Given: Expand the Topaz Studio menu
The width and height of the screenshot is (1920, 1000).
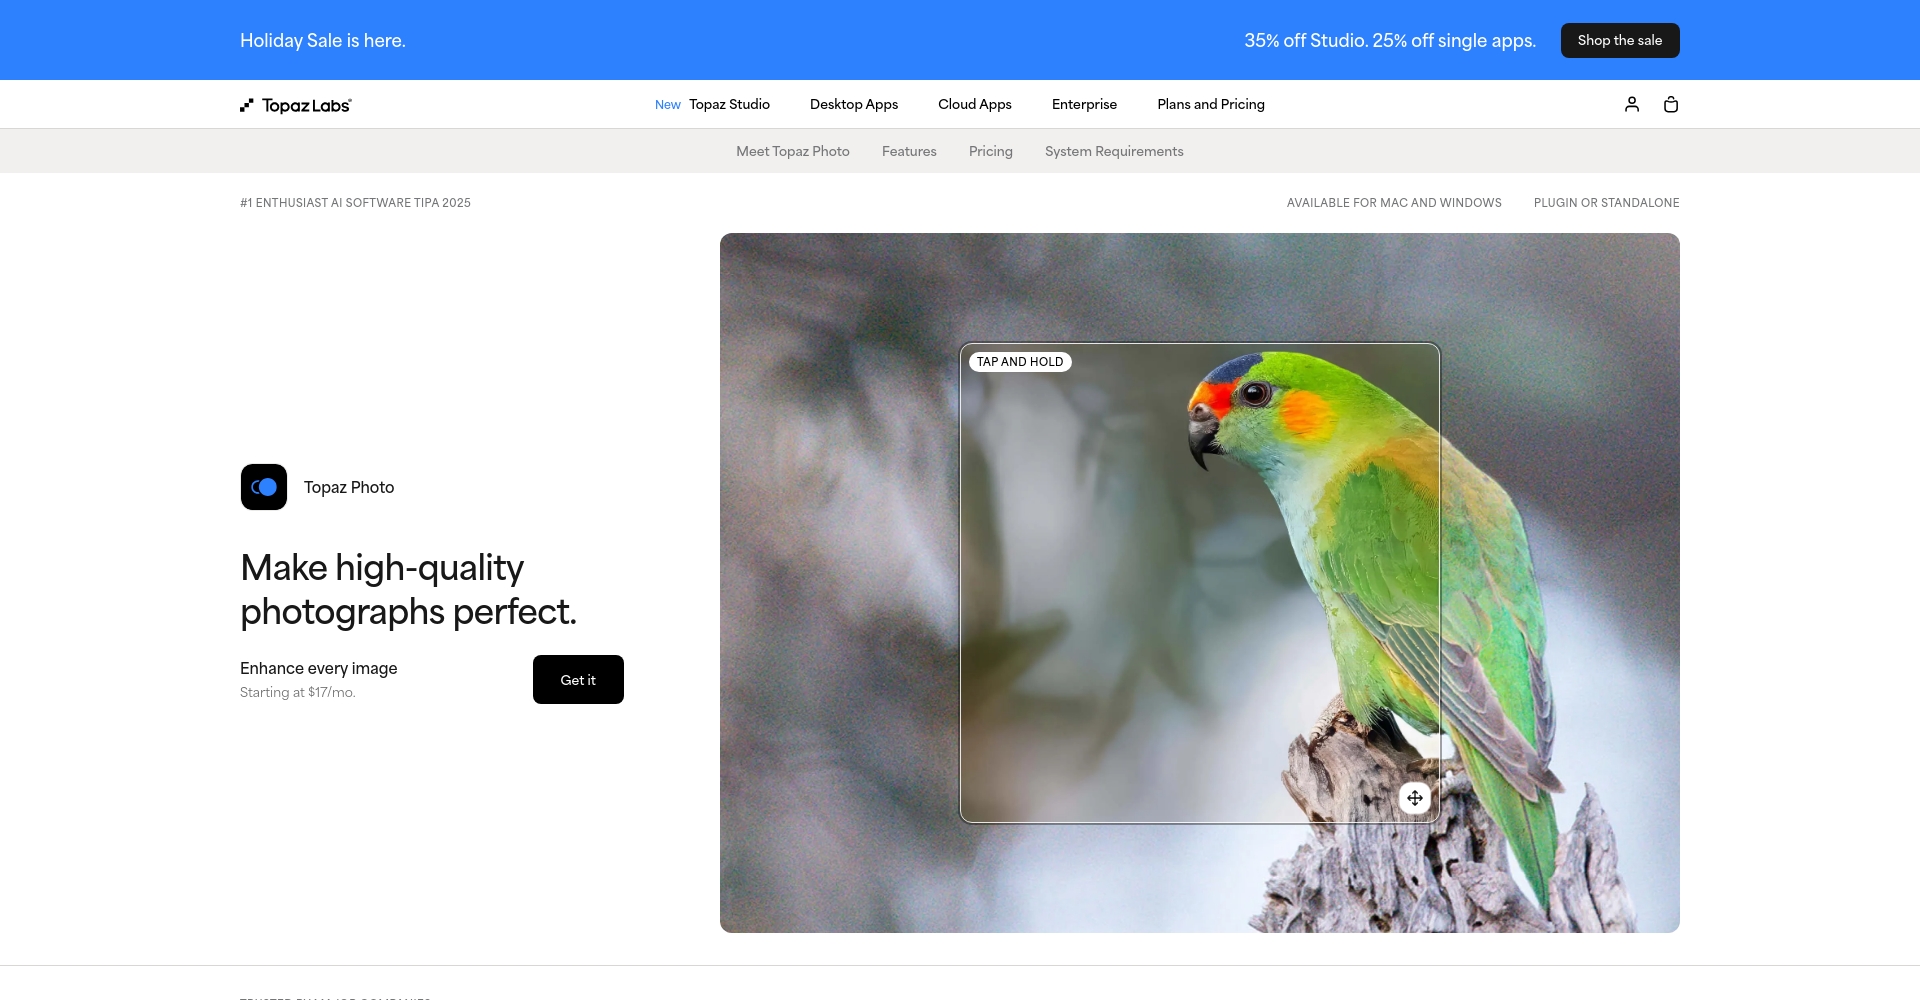Looking at the screenshot, I should coord(728,104).
